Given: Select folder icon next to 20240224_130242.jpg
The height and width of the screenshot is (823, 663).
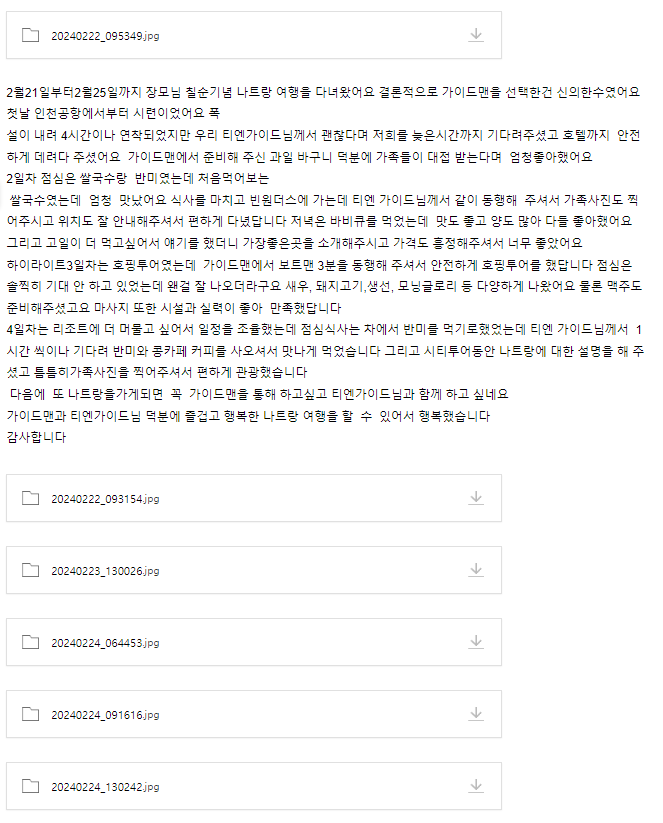Looking at the screenshot, I should [x=30, y=786].
